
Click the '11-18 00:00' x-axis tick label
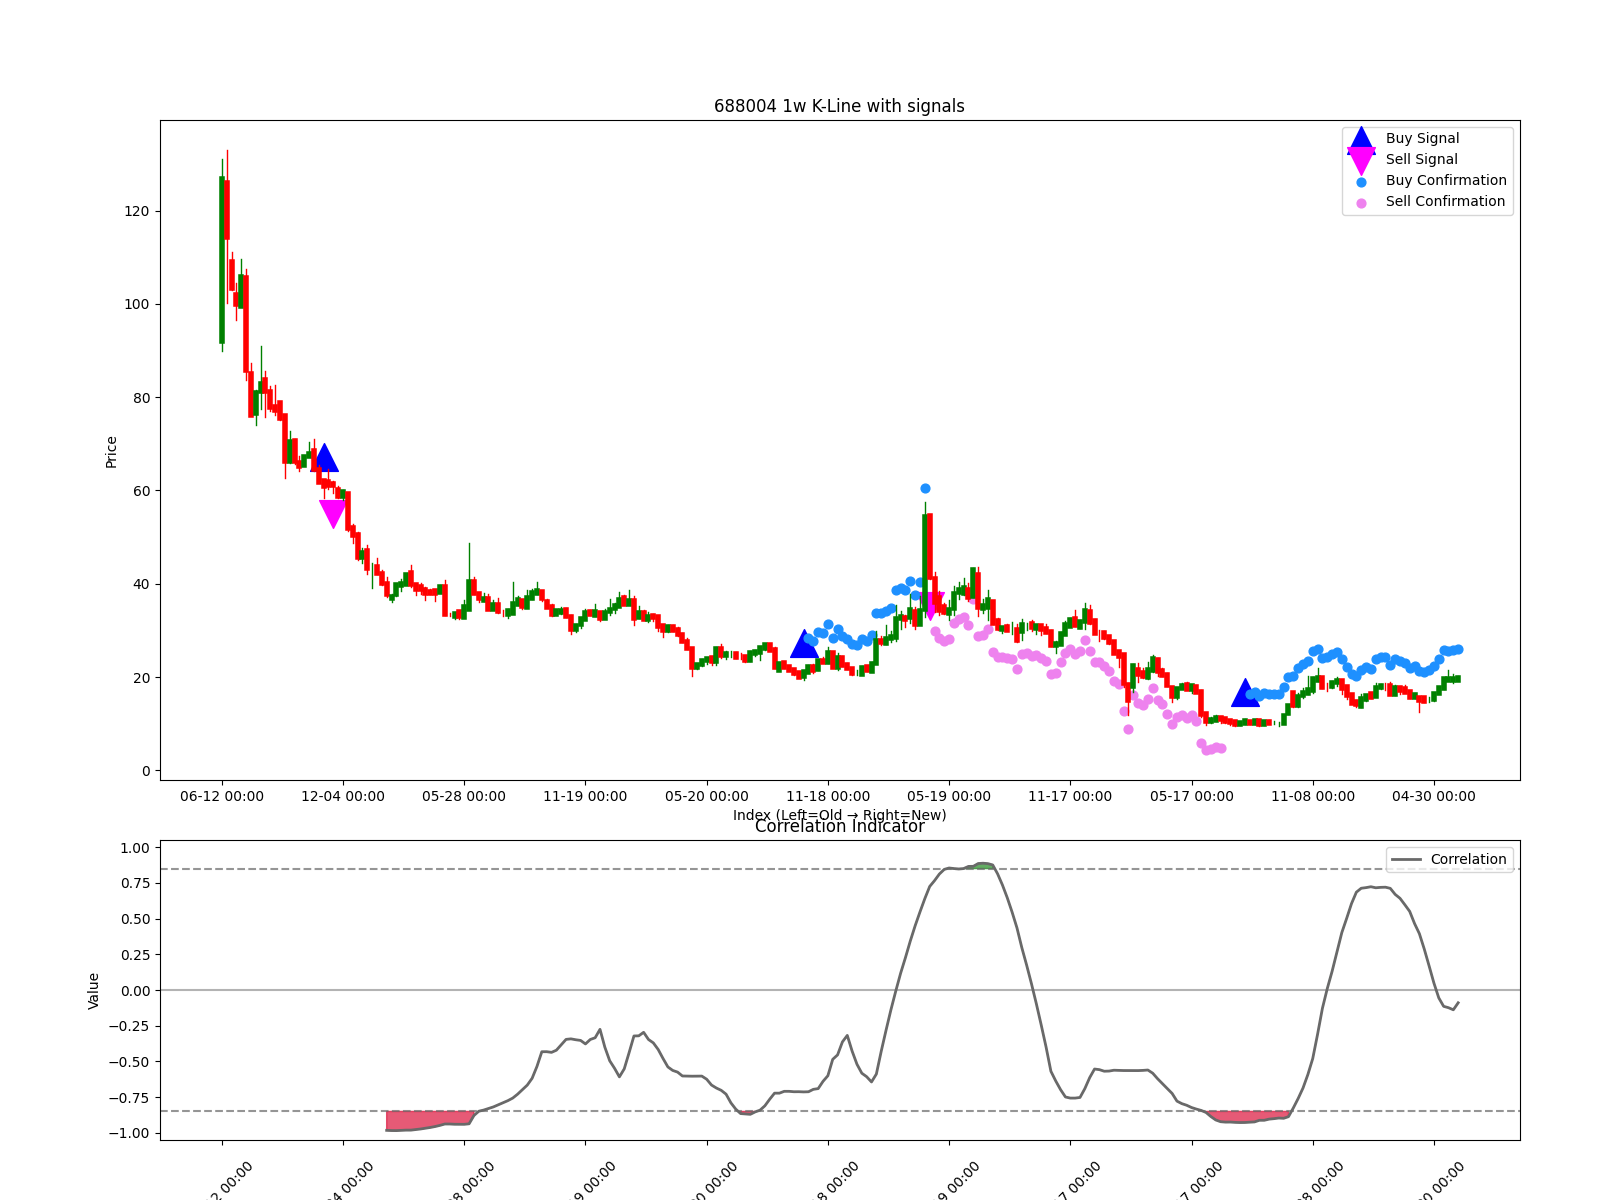pyautogui.click(x=828, y=796)
